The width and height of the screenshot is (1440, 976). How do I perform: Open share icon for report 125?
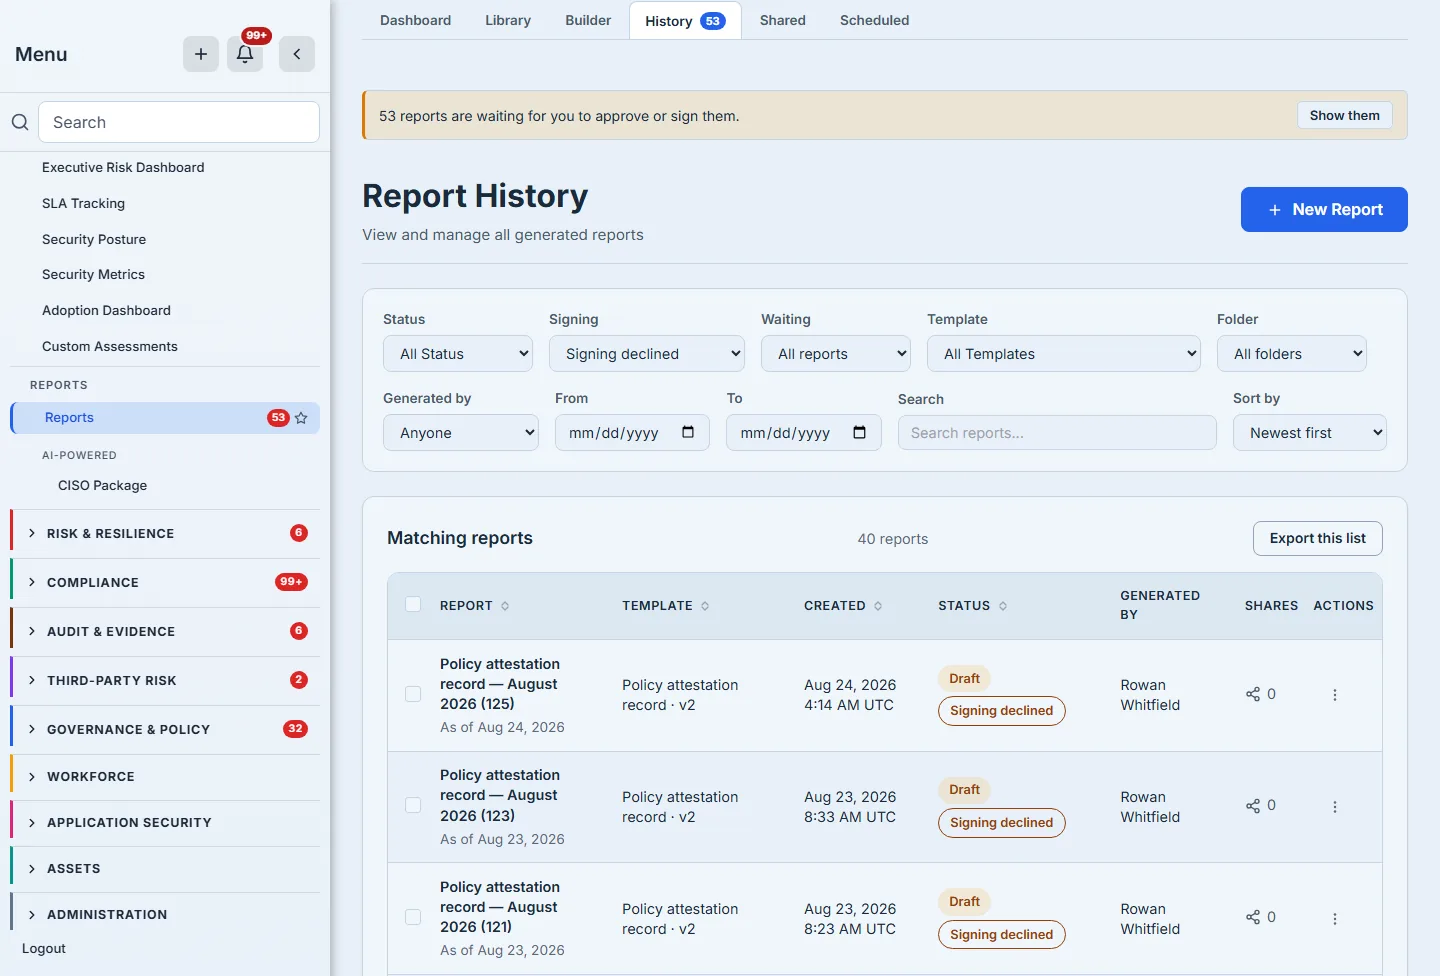click(x=1253, y=694)
